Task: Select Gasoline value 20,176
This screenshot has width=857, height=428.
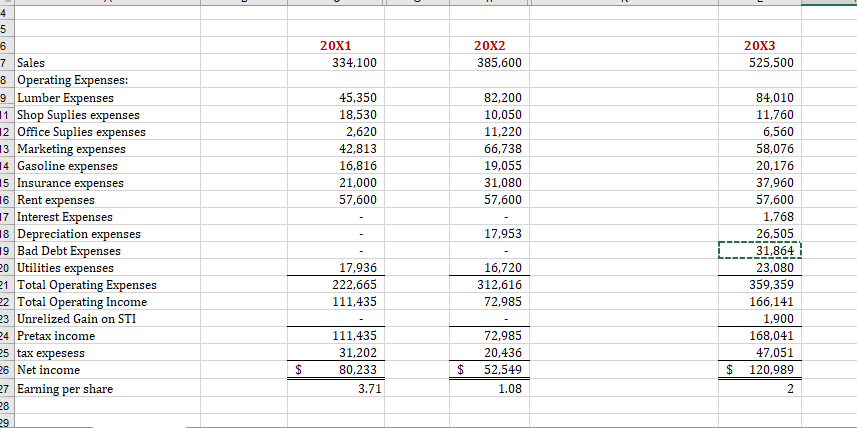Action: click(759, 166)
